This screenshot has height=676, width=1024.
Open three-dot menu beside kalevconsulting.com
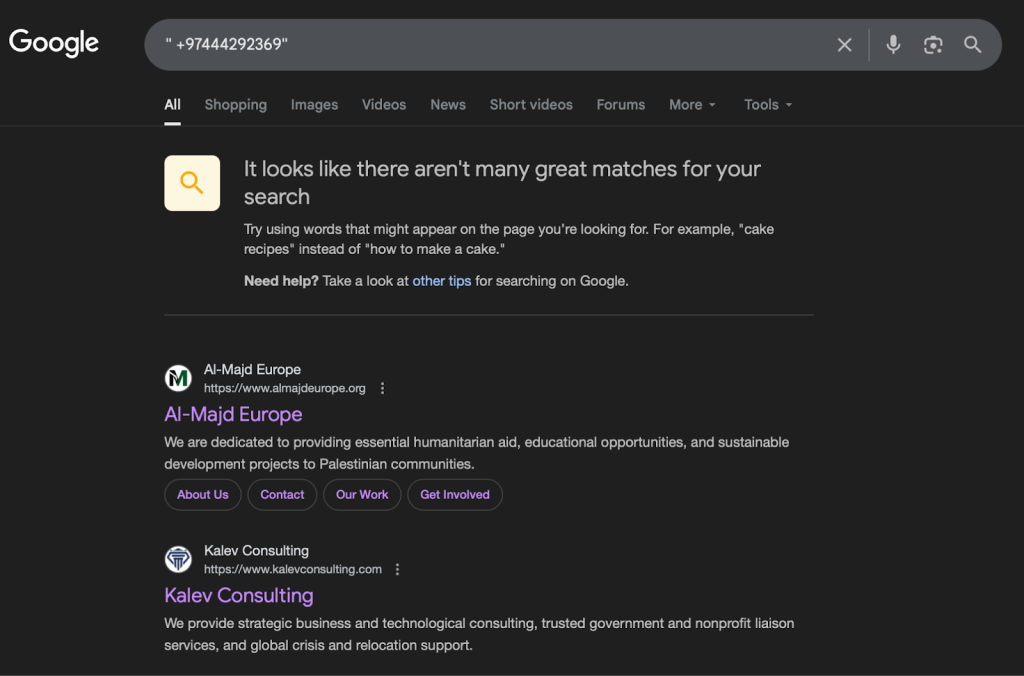coord(397,569)
